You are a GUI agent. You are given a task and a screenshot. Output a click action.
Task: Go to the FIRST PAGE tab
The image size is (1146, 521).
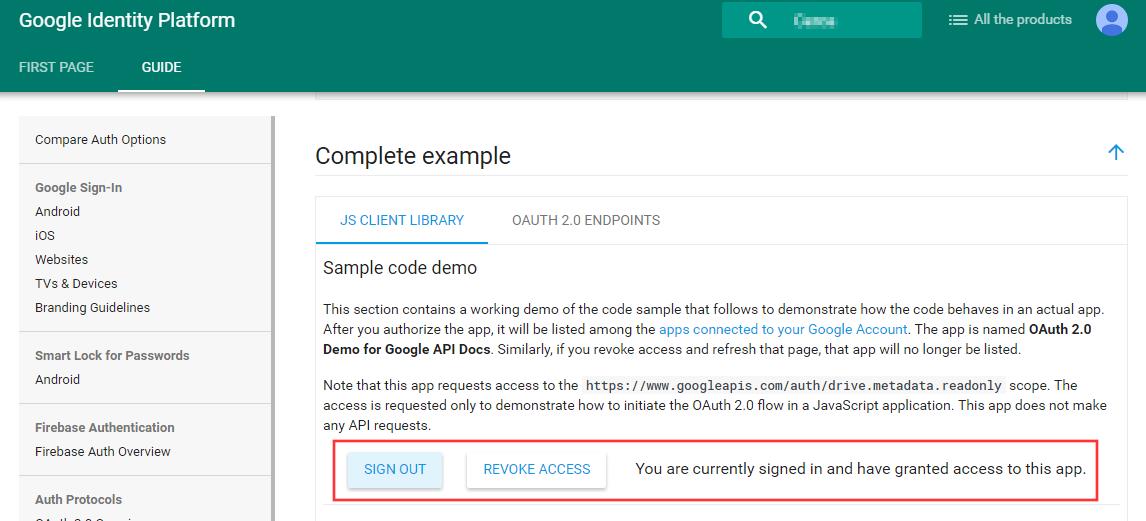click(x=56, y=67)
